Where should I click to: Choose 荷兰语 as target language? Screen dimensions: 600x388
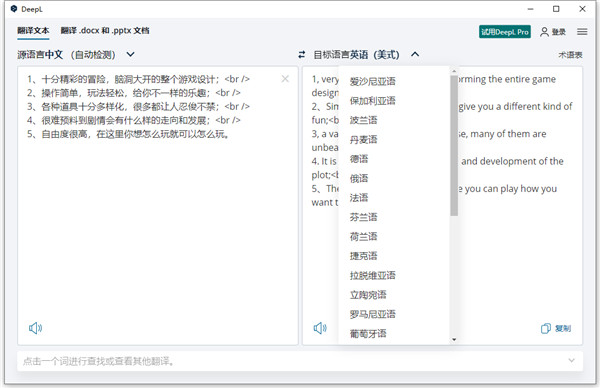364,236
